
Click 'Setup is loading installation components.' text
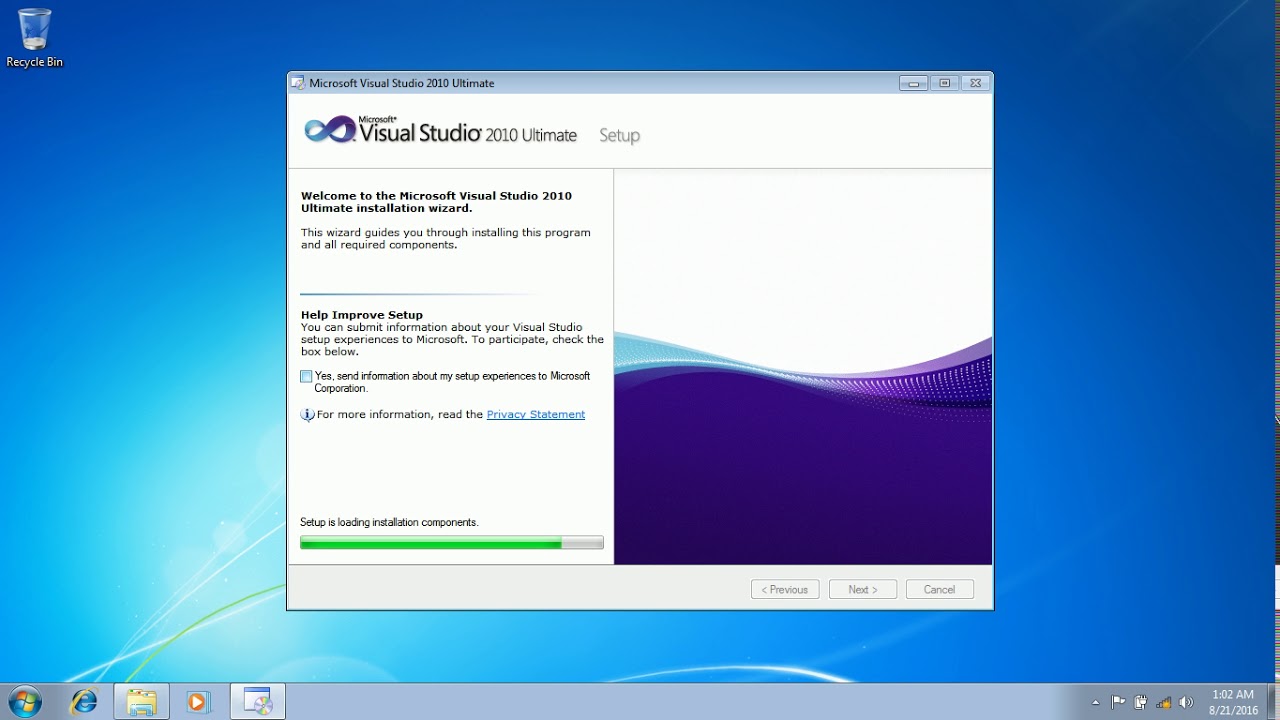(x=389, y=522)
